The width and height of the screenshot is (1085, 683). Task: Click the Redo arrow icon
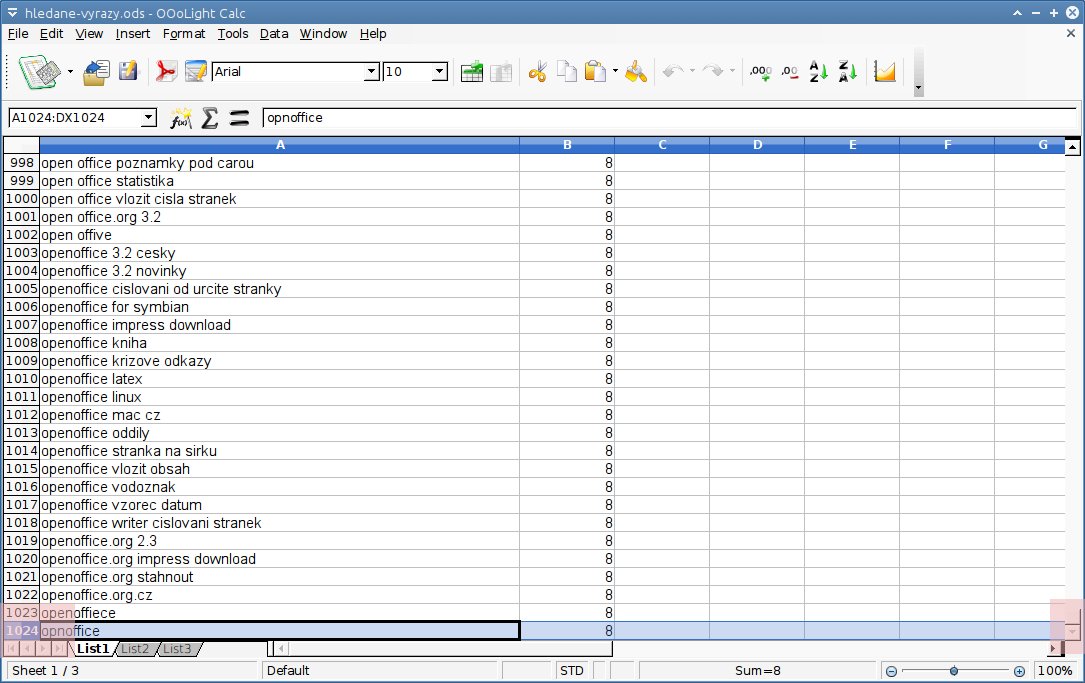713,71
